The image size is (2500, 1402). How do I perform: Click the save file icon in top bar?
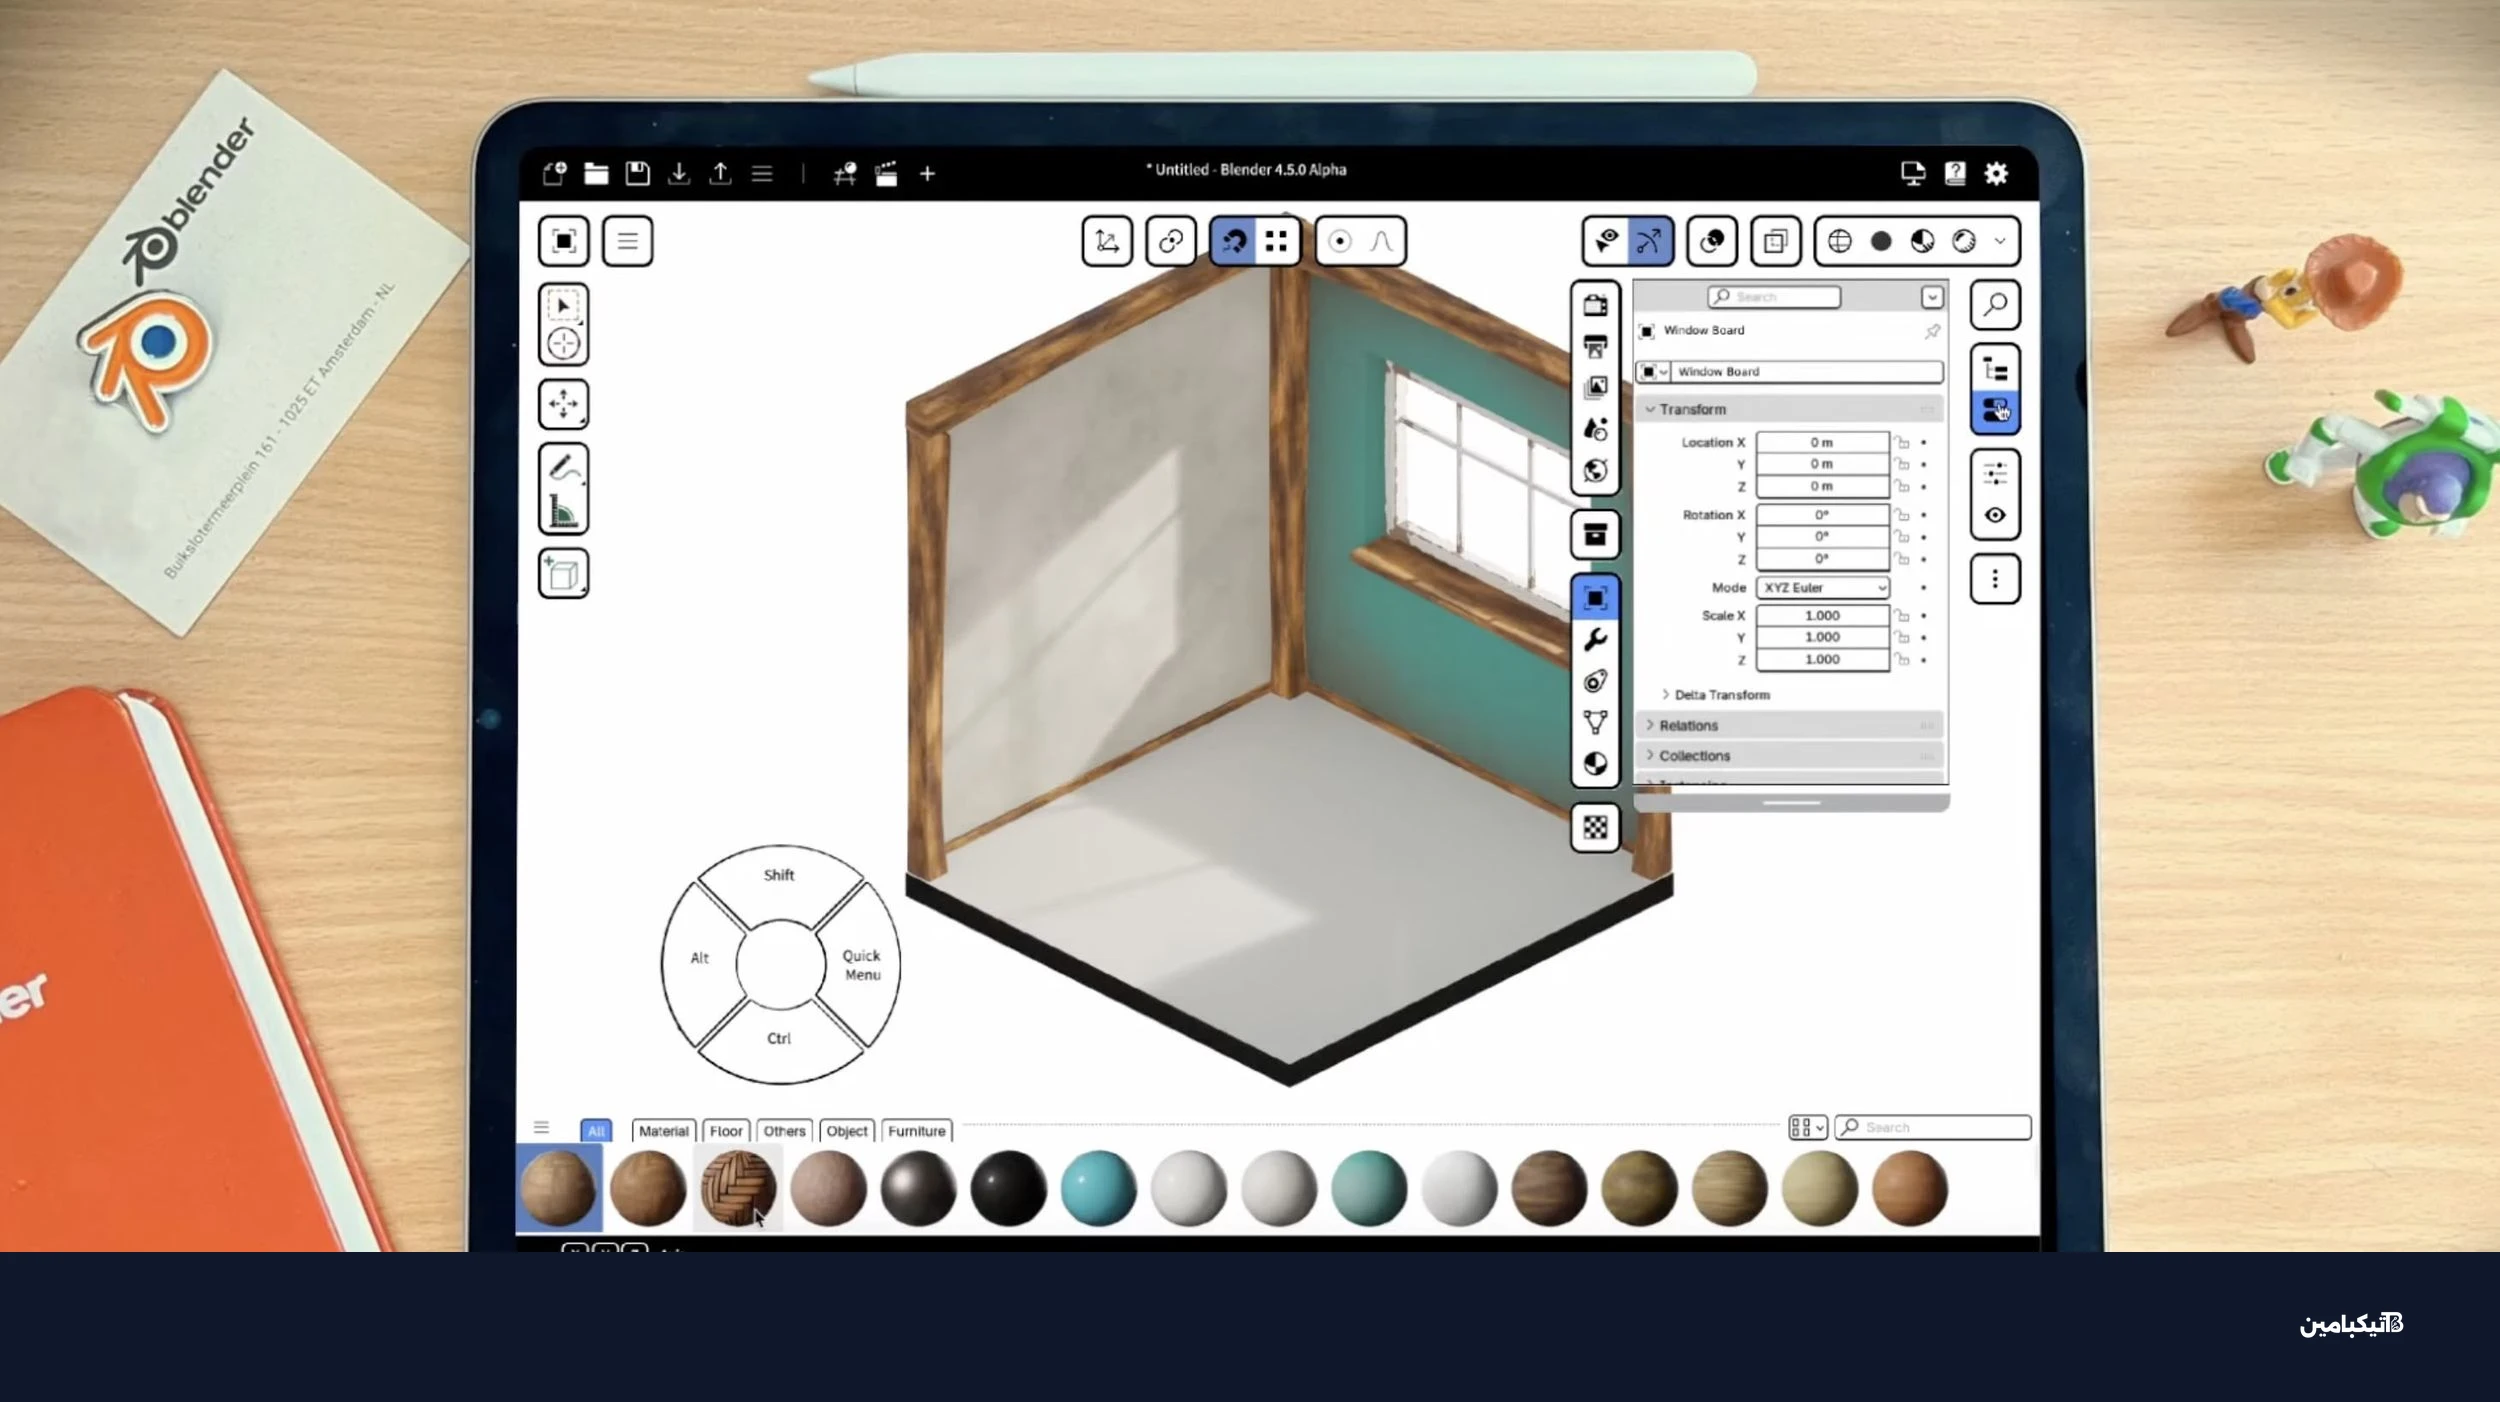[x=637, y=173]
